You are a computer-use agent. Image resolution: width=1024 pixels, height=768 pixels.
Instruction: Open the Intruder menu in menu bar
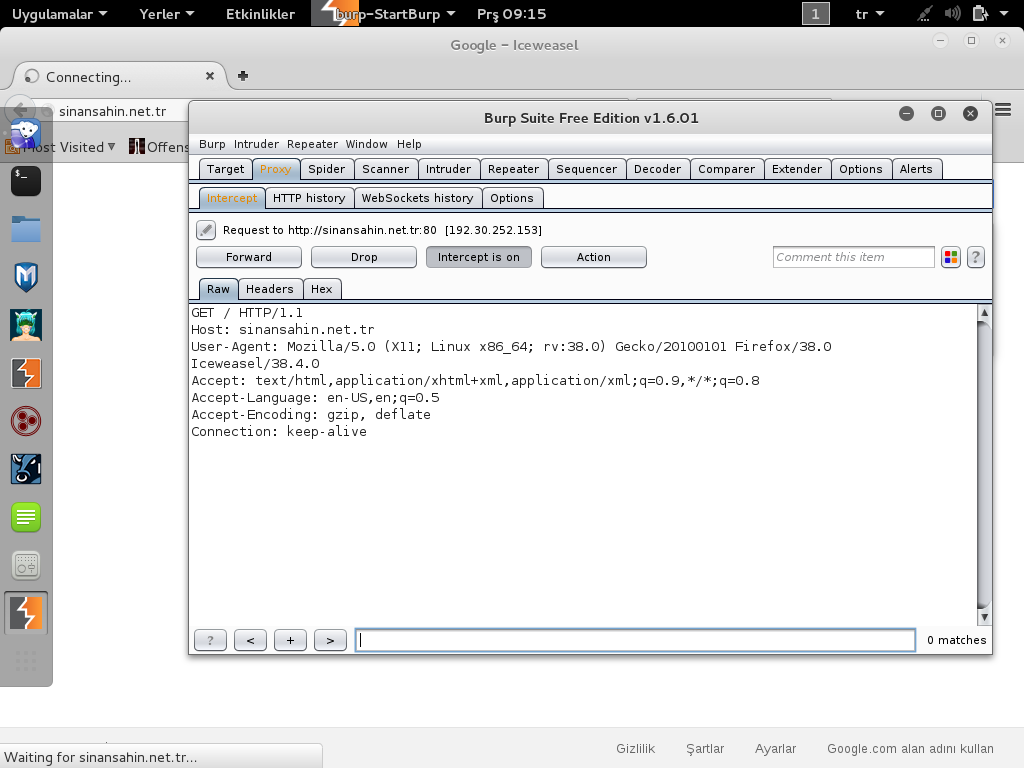tap(256, 144)
